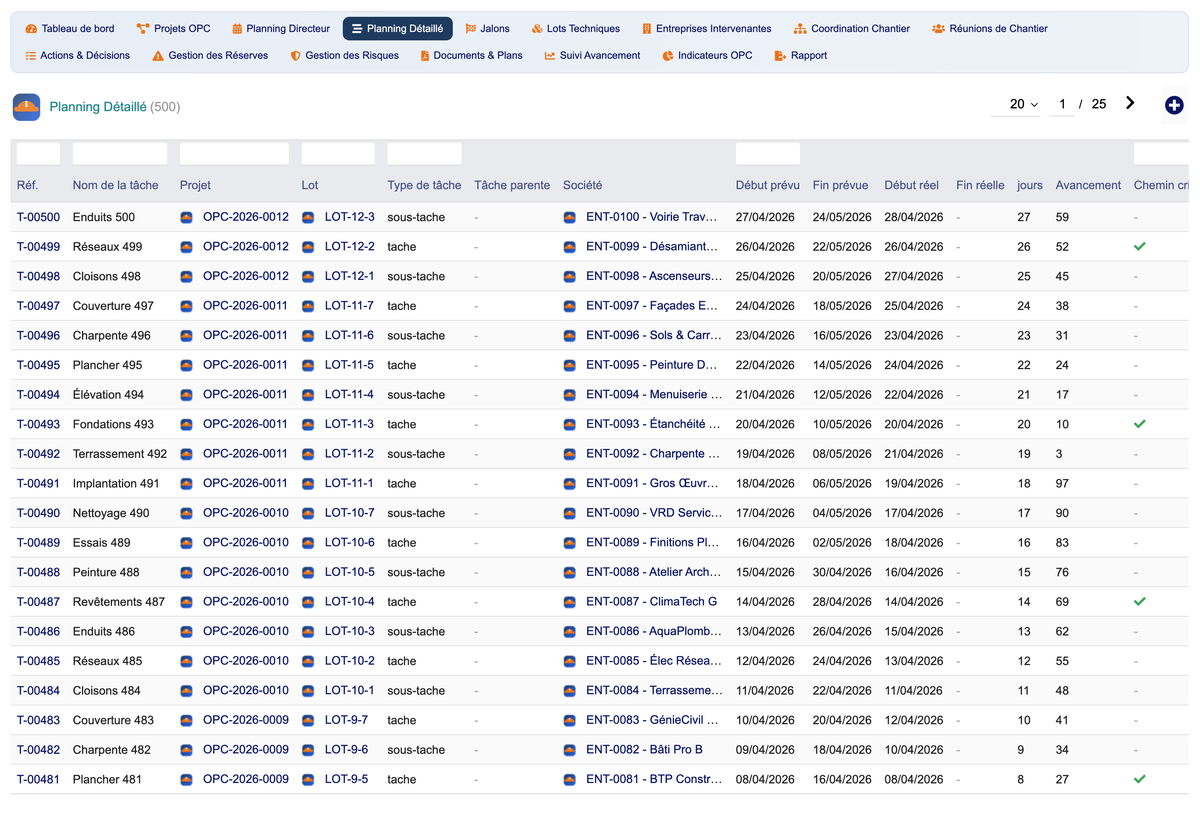The height and width of the screenshot is (839, 1200).
Task: Click the Planning Détaillé helmet icon
Action: [x=26, y=107]
